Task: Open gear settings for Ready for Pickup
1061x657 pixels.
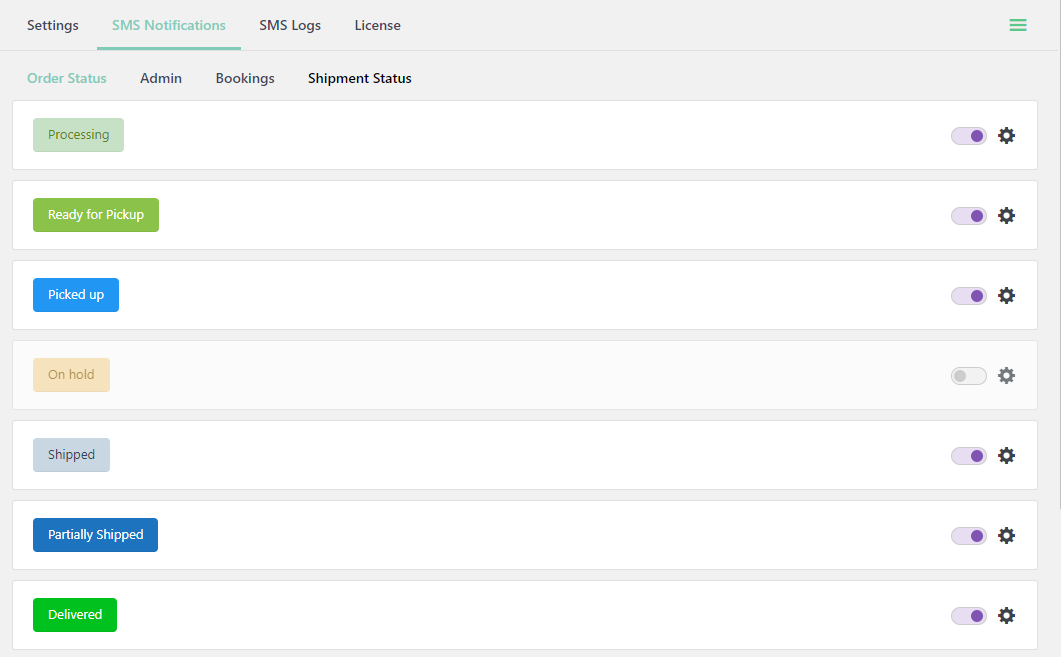Action: pyautogui.click(x=1006, y=216)
